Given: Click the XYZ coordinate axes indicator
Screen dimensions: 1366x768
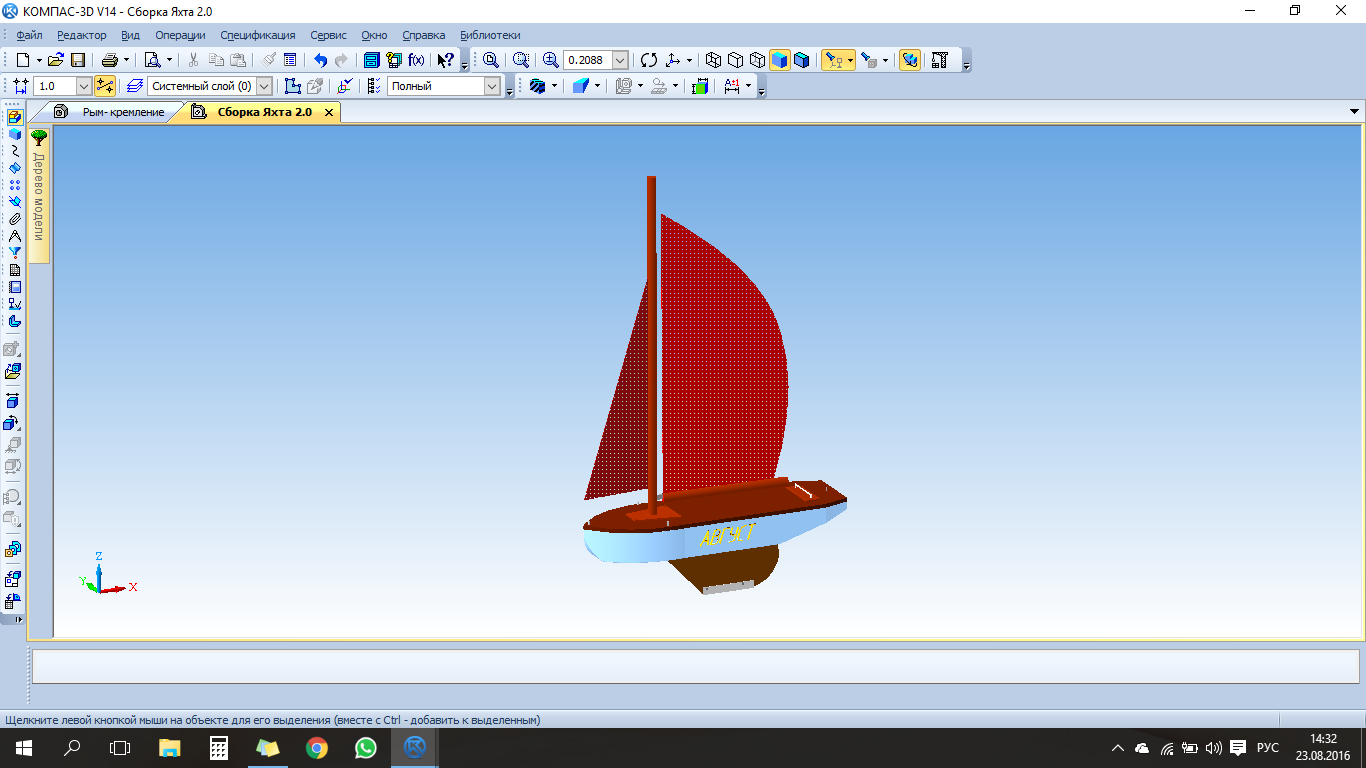Looking at the screenshot, I should (107, 575).
